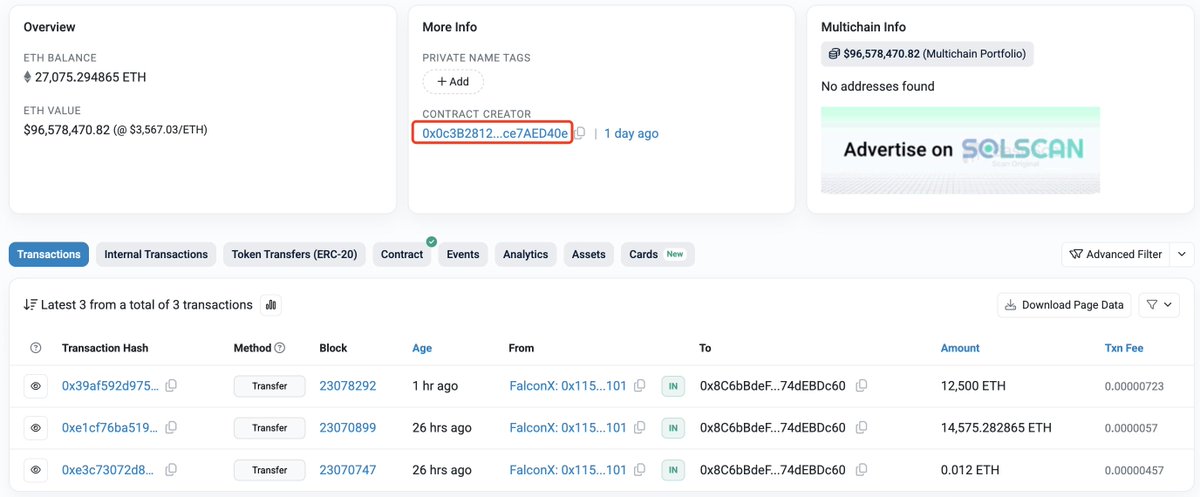
Task: Click the Method help question icon
Action: click(x=280, y=348)
